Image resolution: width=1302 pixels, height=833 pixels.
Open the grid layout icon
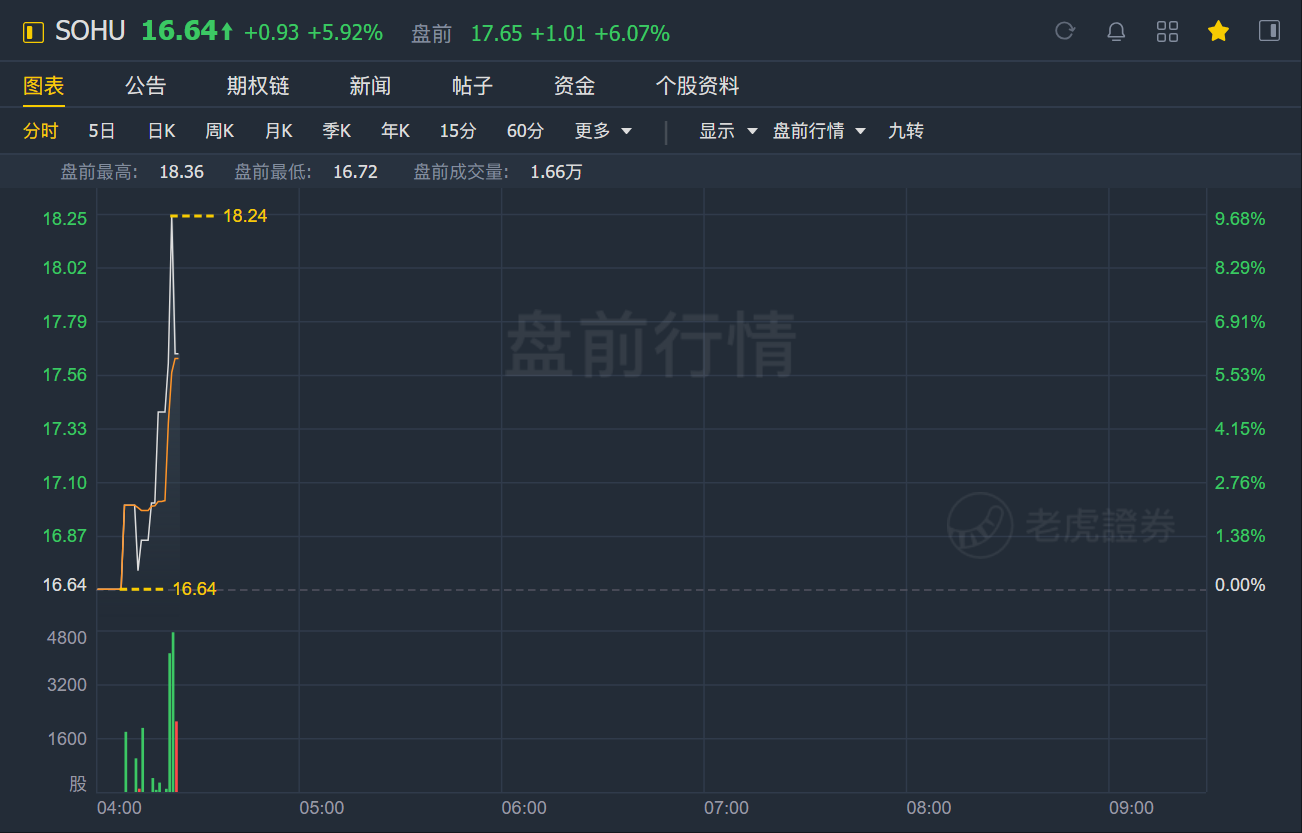(x=1167, y=31)
